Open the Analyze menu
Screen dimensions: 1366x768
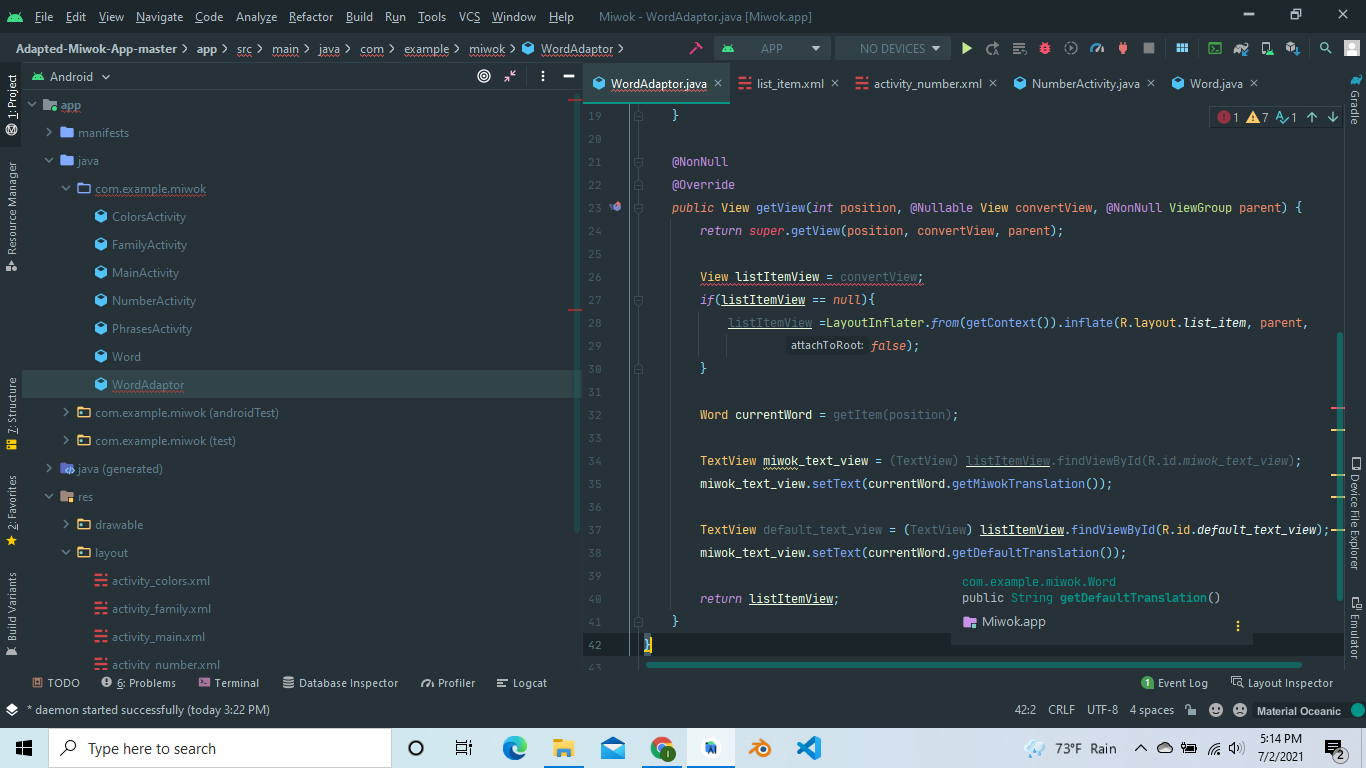tap(256, 17)
